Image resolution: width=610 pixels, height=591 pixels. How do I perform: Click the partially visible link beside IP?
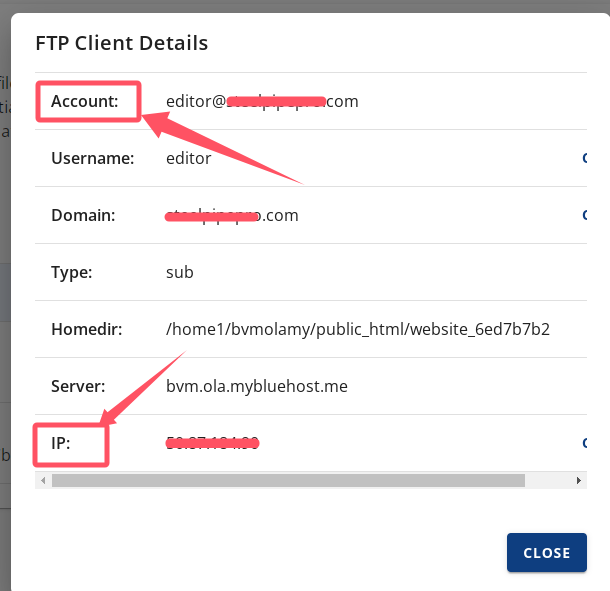pyautogui.click(x=583, y=442)
